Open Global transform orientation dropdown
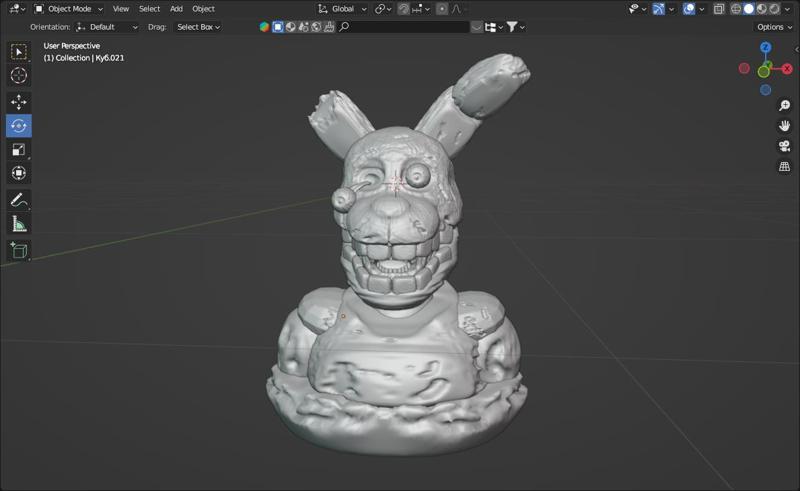 click(342, 9)
